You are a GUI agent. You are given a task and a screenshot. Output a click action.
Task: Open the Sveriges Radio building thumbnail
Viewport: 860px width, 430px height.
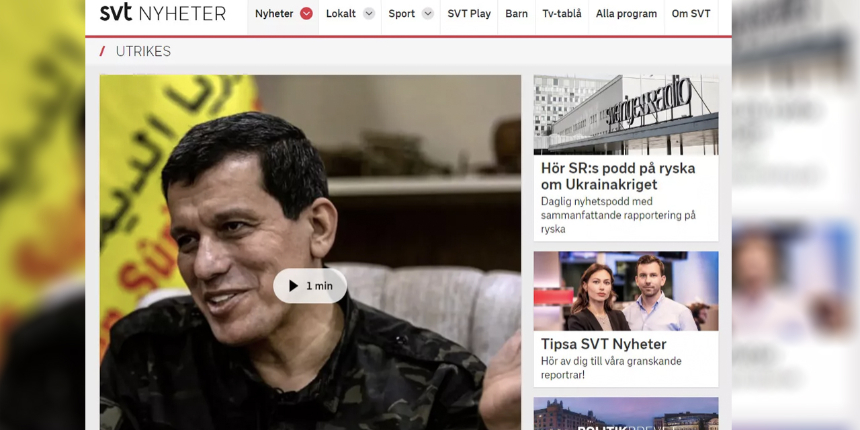pos(626,115)
